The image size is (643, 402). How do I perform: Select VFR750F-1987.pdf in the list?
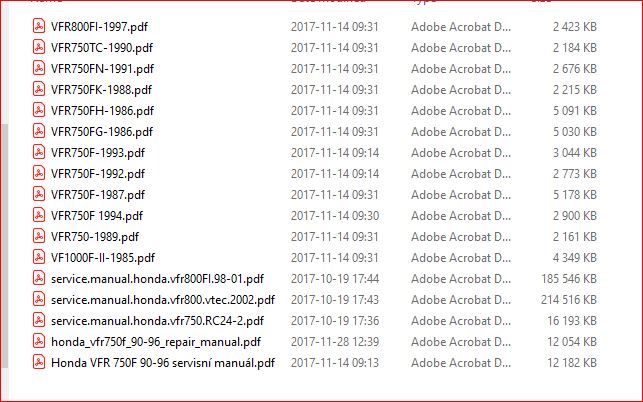click(98, 195)
